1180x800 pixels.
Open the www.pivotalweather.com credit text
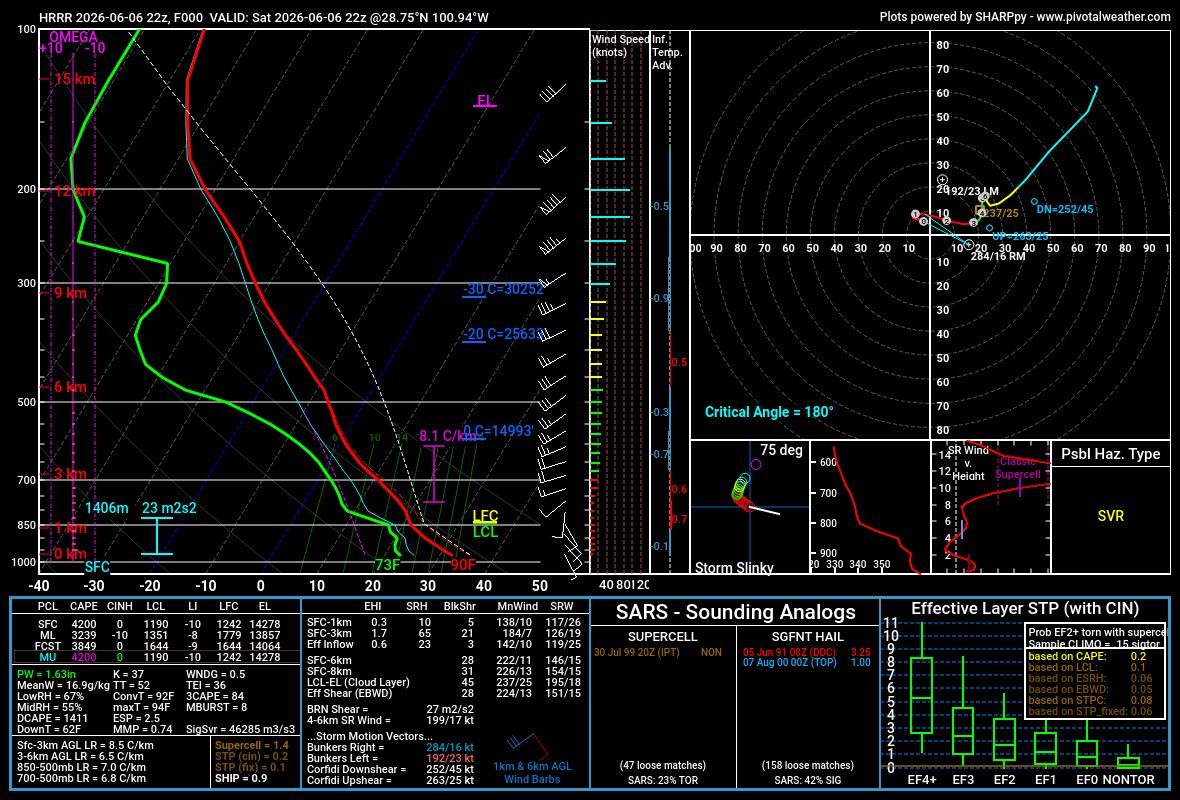tap(1103, 16)
